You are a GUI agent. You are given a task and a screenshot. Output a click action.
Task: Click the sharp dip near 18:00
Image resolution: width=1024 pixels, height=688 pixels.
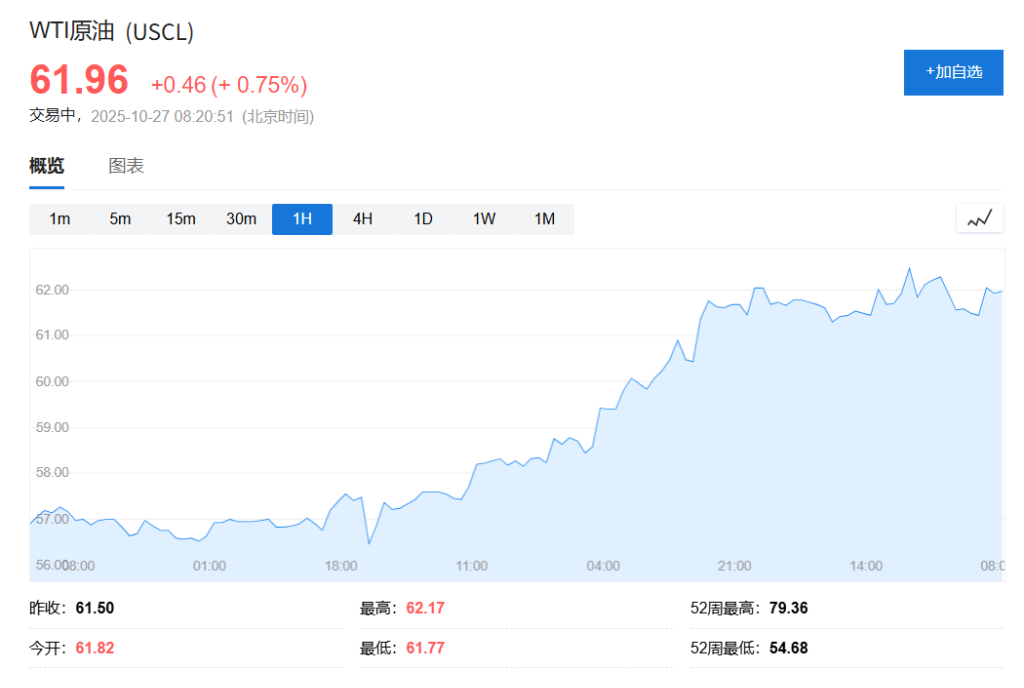pyautogui.click(x=369, y=543)
